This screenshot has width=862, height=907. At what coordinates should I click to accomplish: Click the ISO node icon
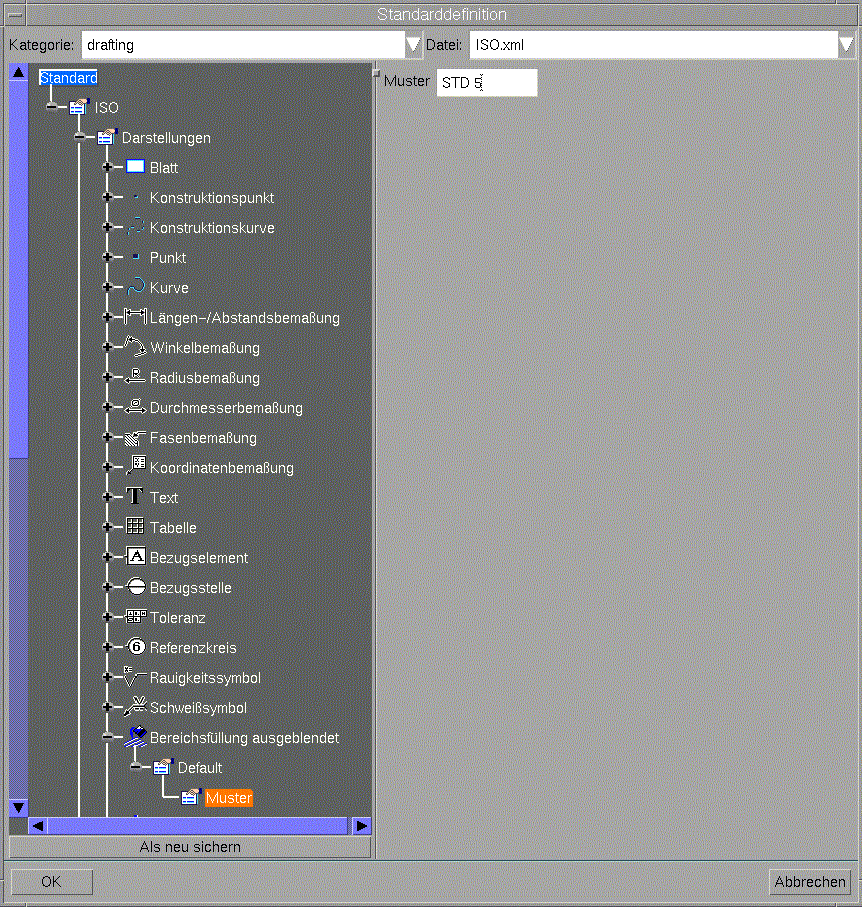click(79, 107)
